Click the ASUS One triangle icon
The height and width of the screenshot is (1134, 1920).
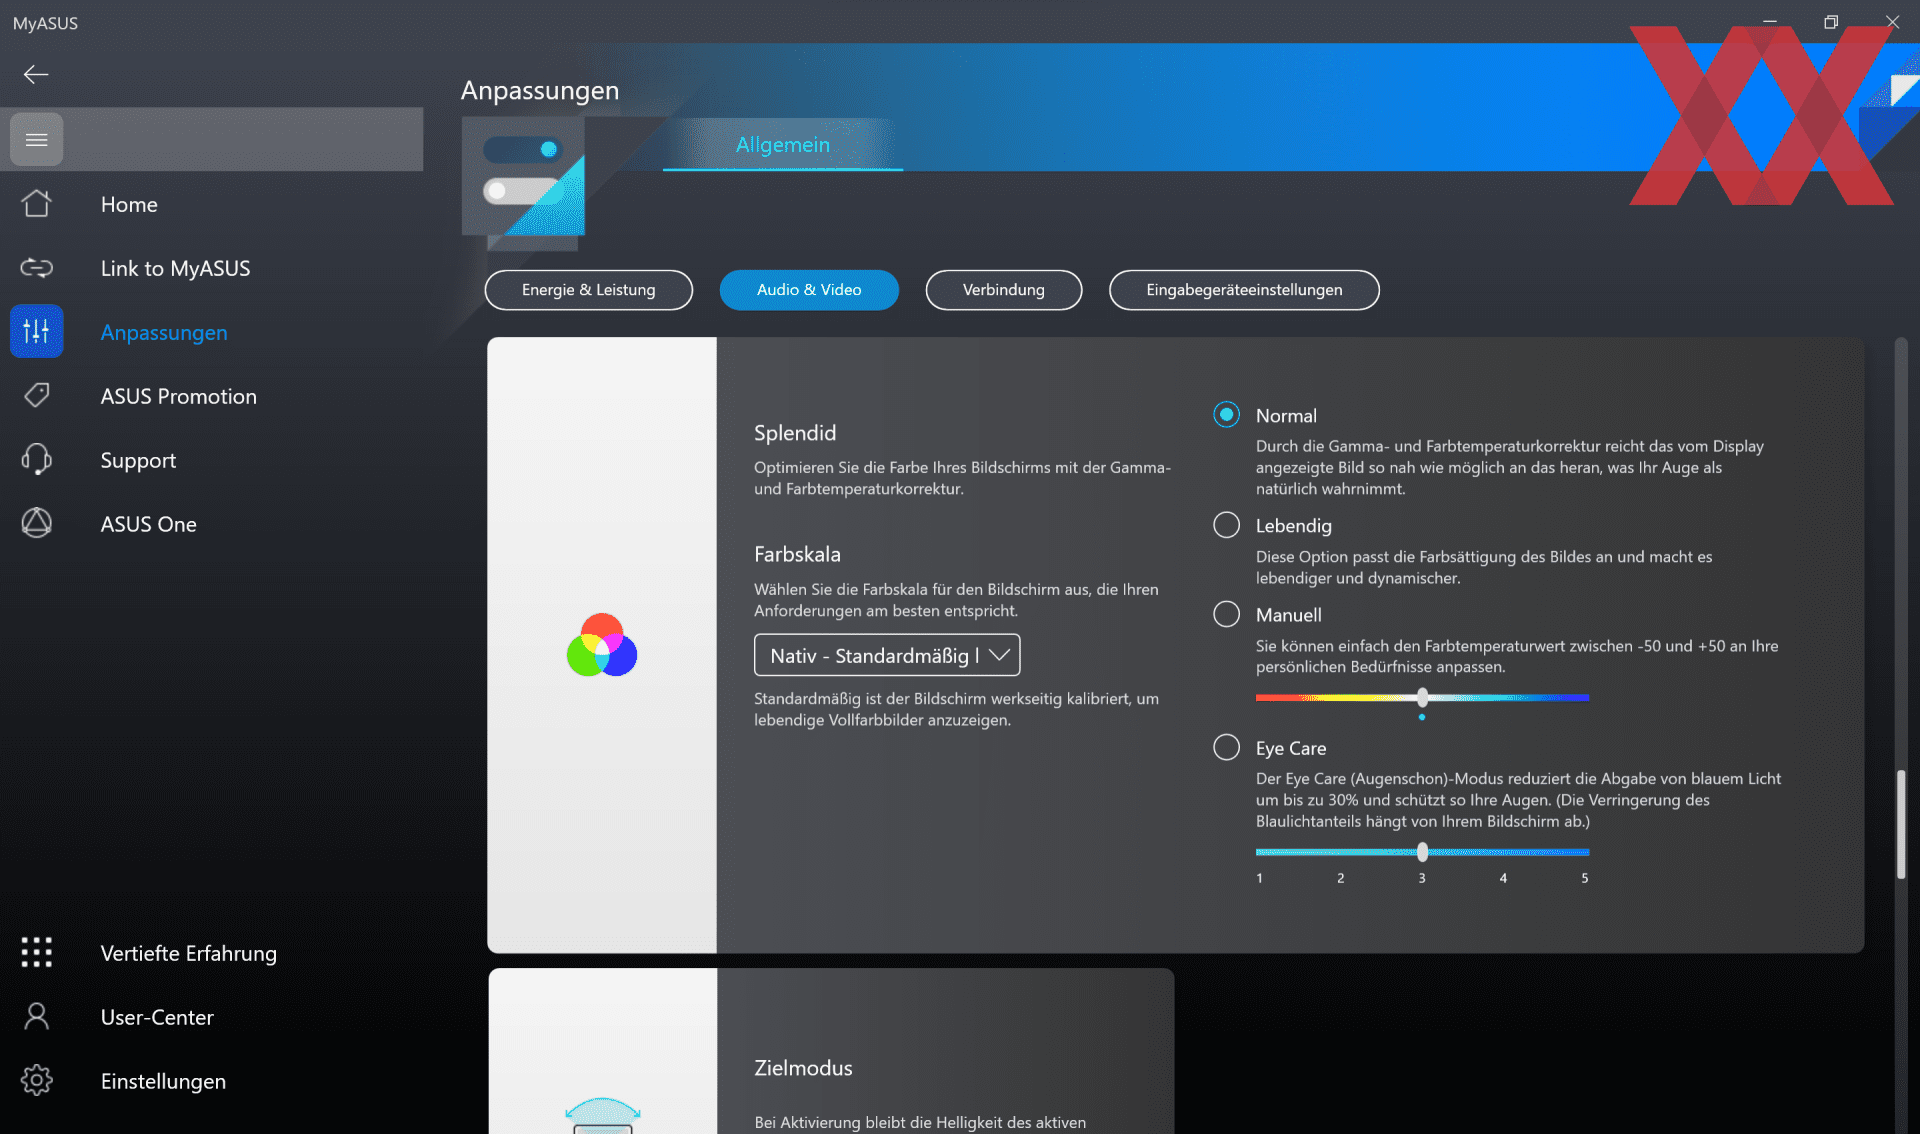point(37,523)
